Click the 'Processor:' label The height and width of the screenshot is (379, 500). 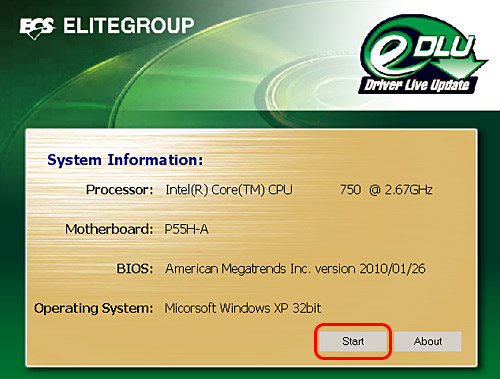(120, 190)
